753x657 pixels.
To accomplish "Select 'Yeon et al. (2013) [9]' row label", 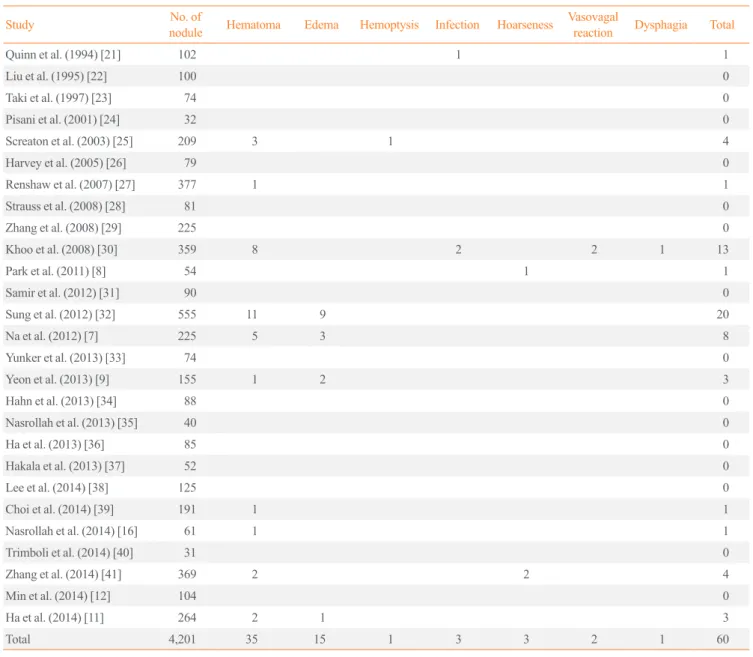I will pyautogui.click(x=58, y=379).
